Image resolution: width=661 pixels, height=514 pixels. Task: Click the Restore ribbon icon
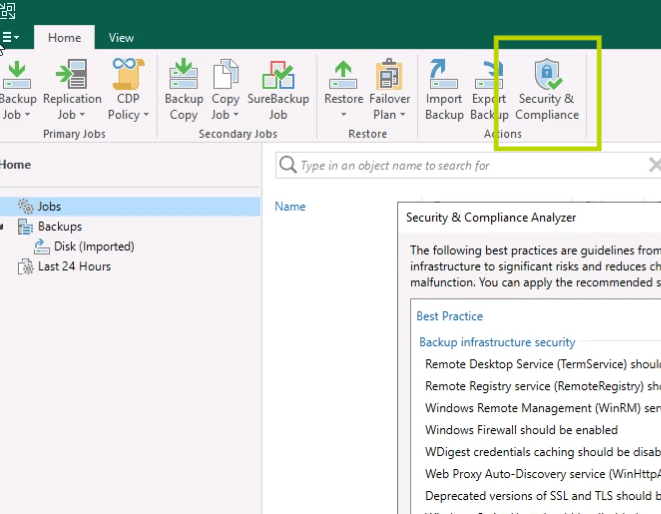[343, 75]
